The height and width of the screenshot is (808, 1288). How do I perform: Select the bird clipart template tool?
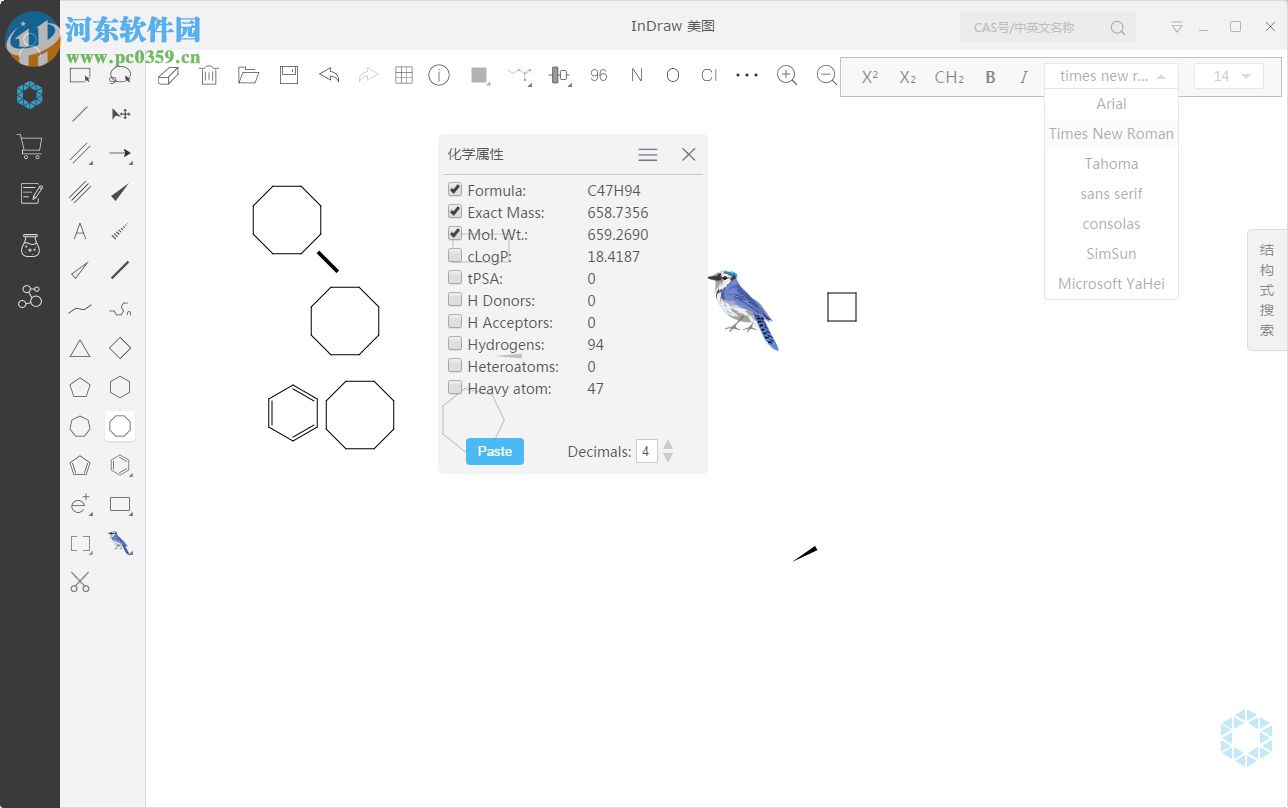[120, 543]
